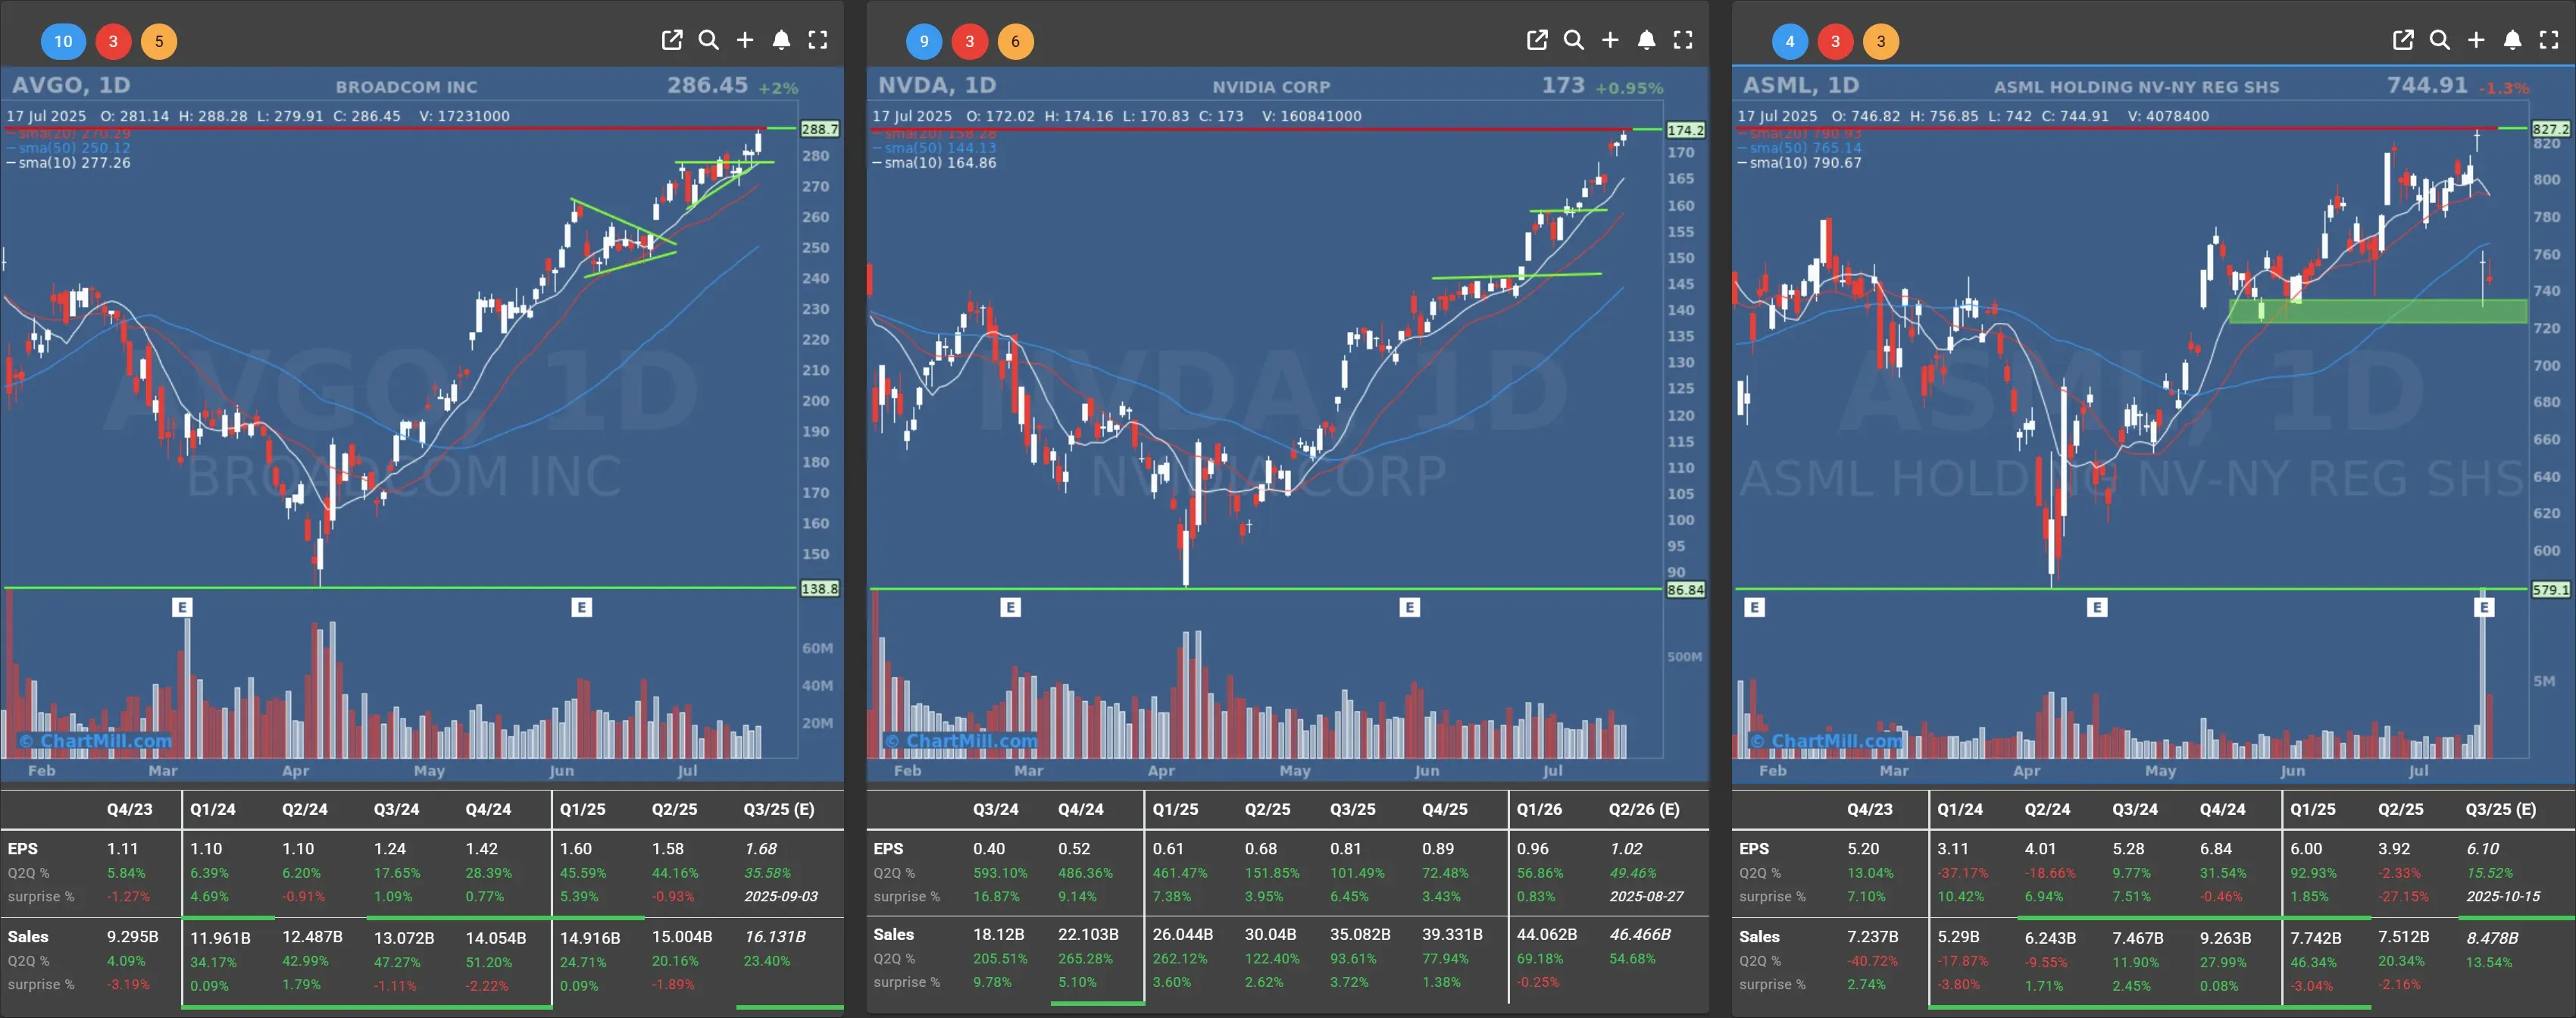
Task: Click second earnings E marker on NVDA chart
Action: coord(1410,607)
